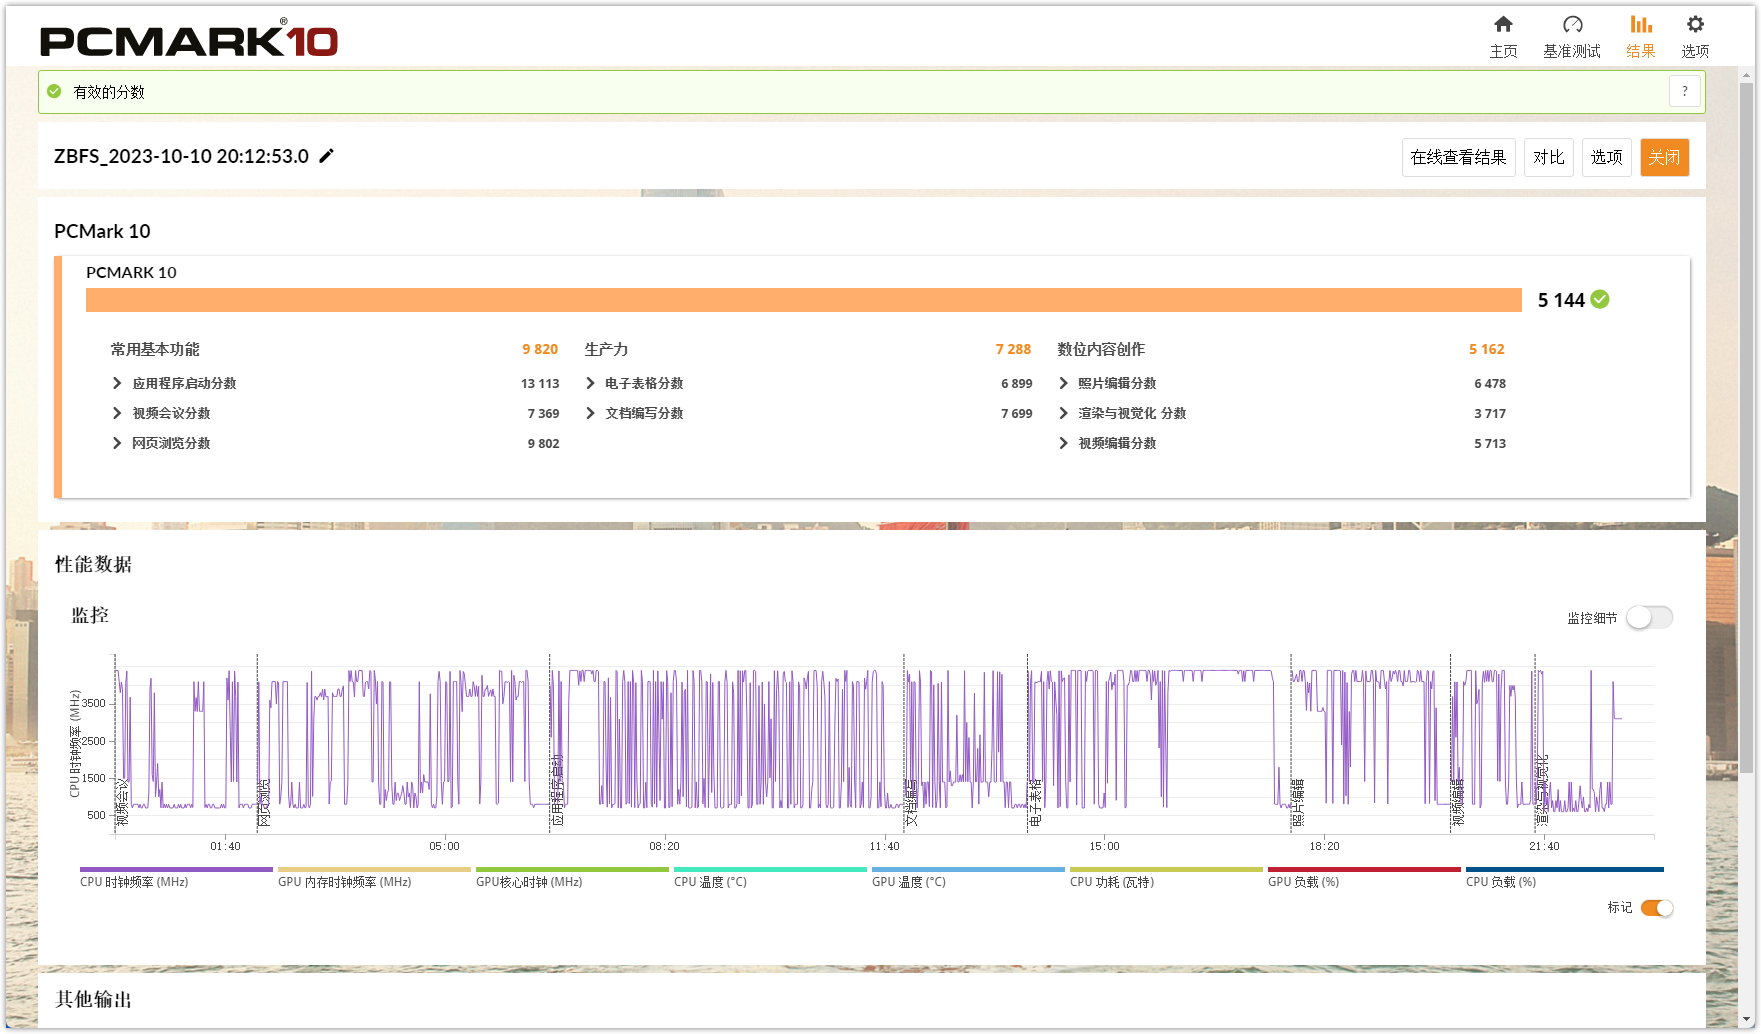Expand the video conferencing score row (视频会议分数)
This screenshot has height=1034, width=1761.
[x=117, y=413]
